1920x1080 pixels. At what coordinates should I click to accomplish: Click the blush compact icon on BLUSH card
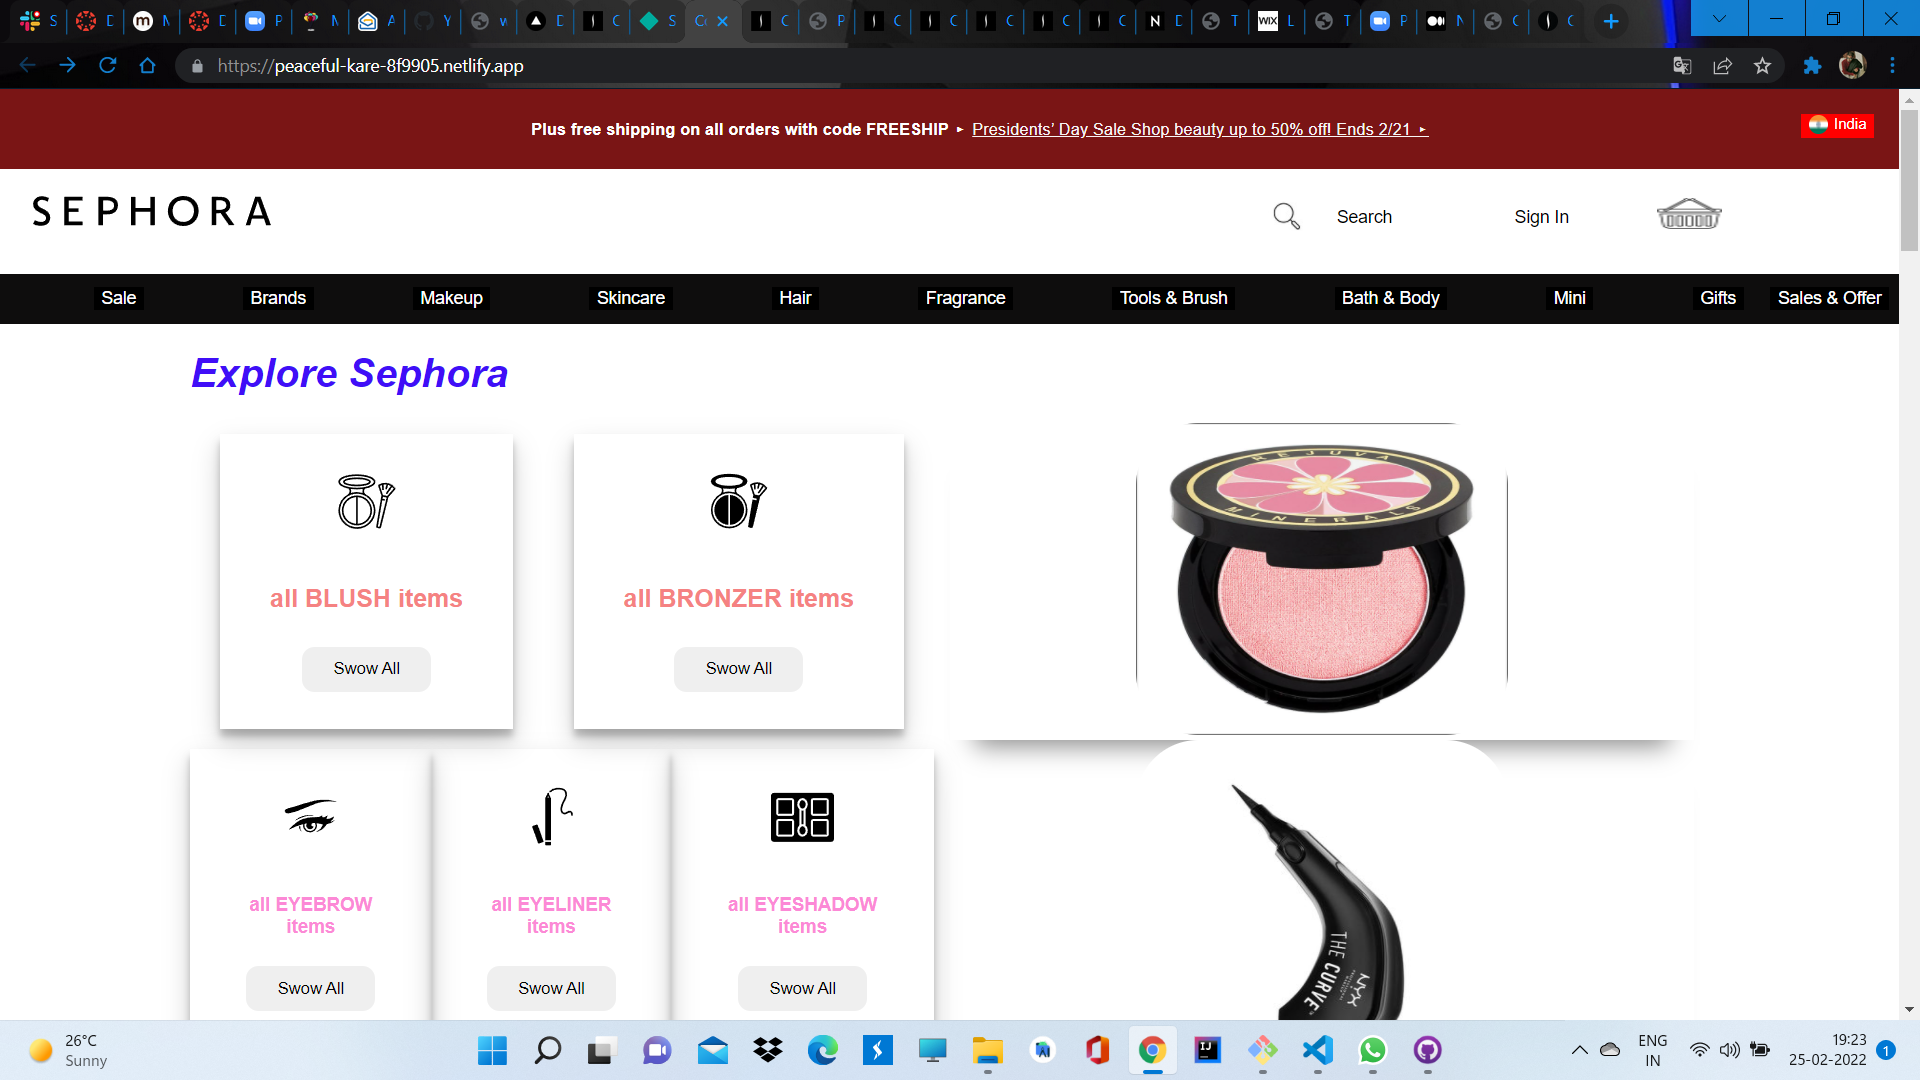coord(366,503)
